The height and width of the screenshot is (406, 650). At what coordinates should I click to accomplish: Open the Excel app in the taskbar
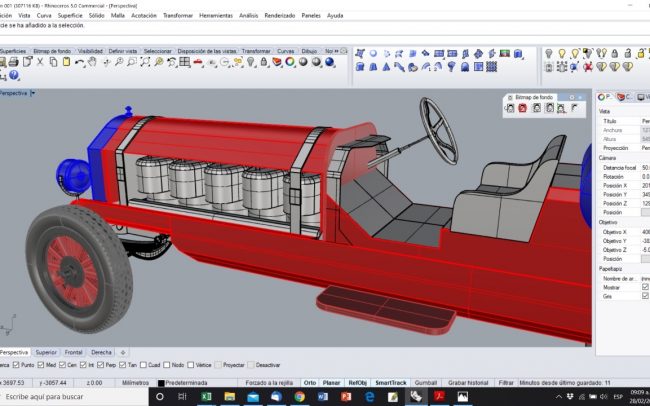[x=207, y=397]
